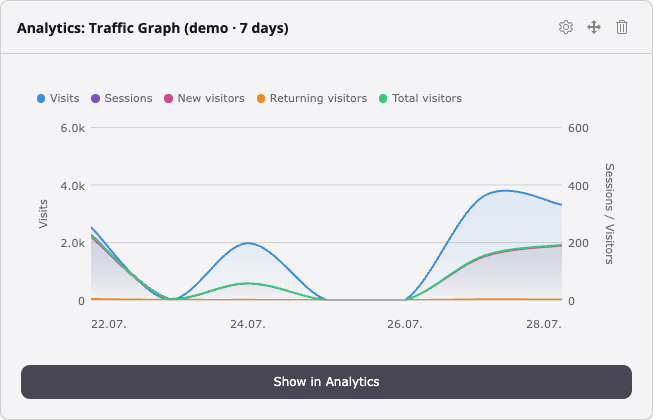Click the Sessions legend label

(128, 98)
